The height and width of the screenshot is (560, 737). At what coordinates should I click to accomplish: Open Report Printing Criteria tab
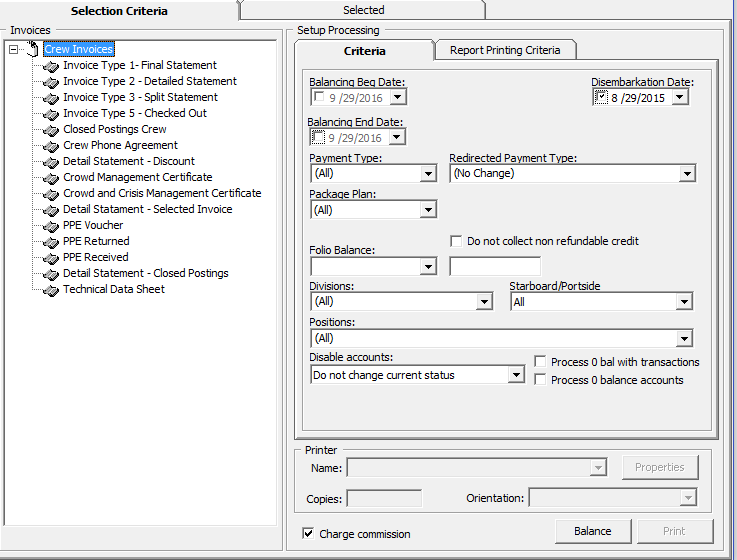pos(505,50)
